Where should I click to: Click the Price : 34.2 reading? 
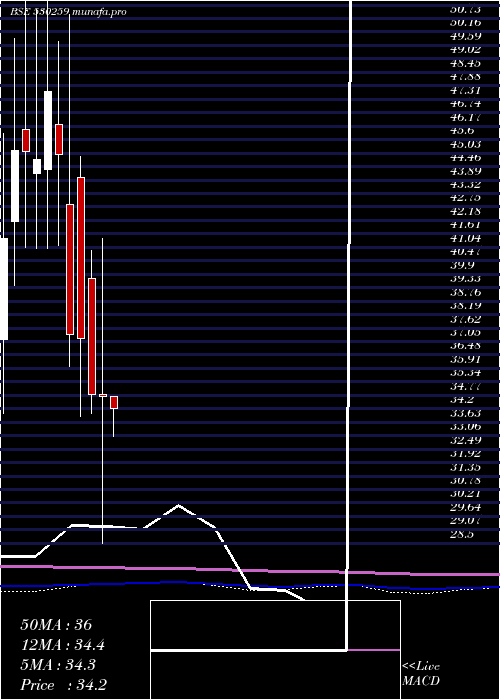(x=63, y=685)
